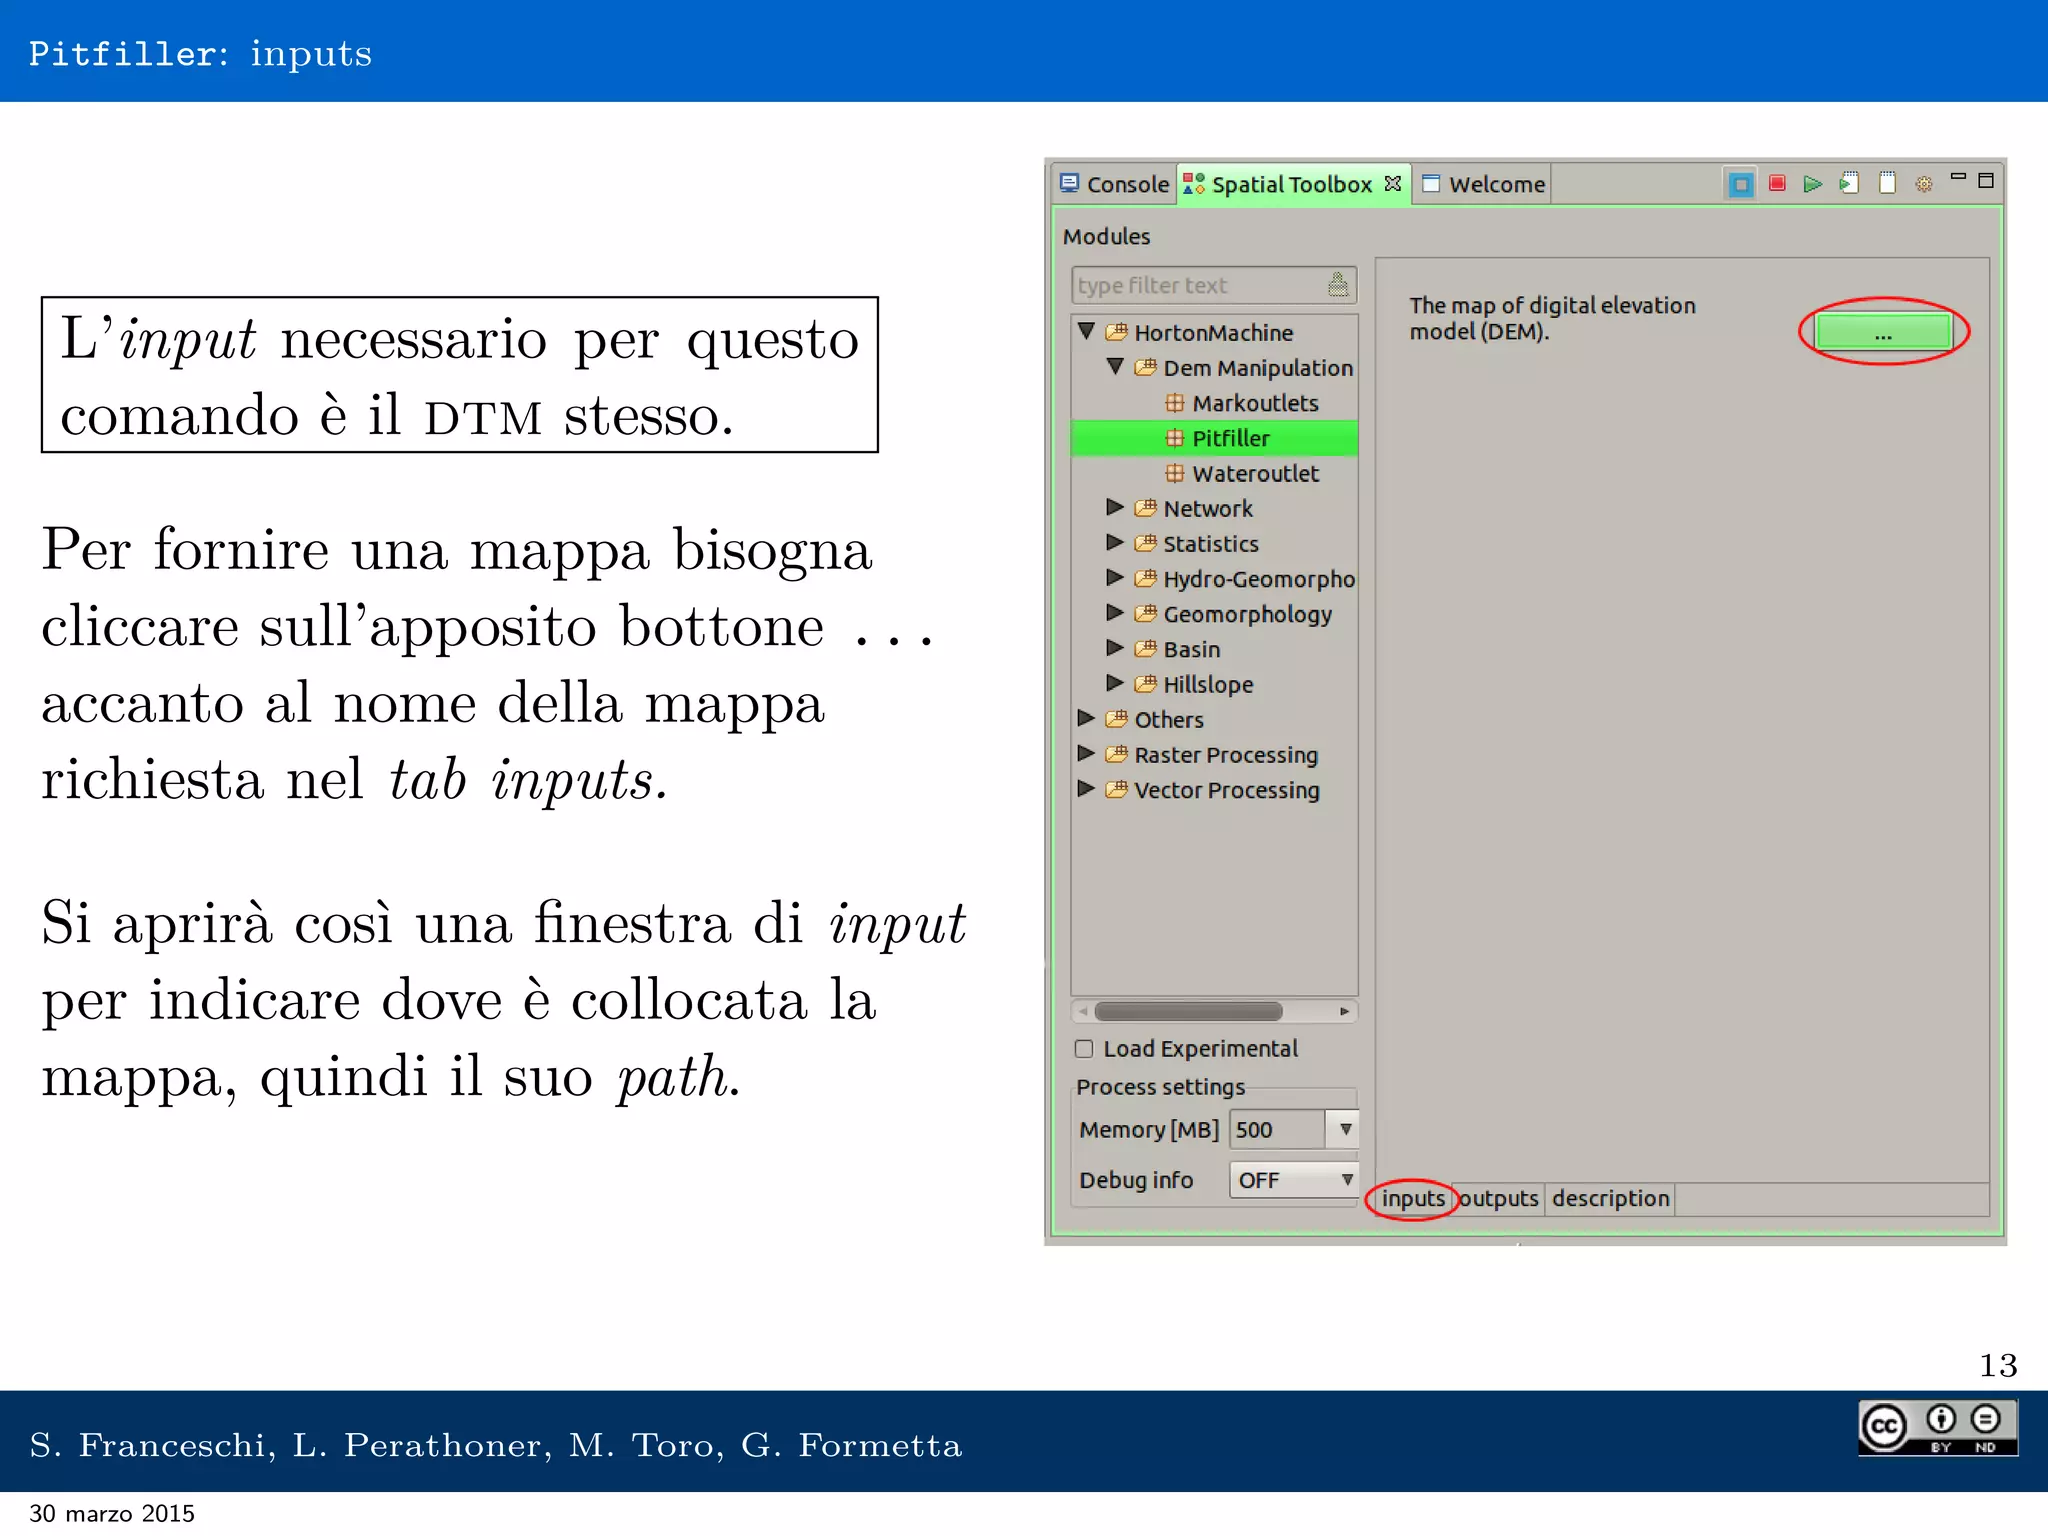This screenshot has width=2048, height=1536.
Task: Select the Wateroutlet module
Action: coord(1255,473)
